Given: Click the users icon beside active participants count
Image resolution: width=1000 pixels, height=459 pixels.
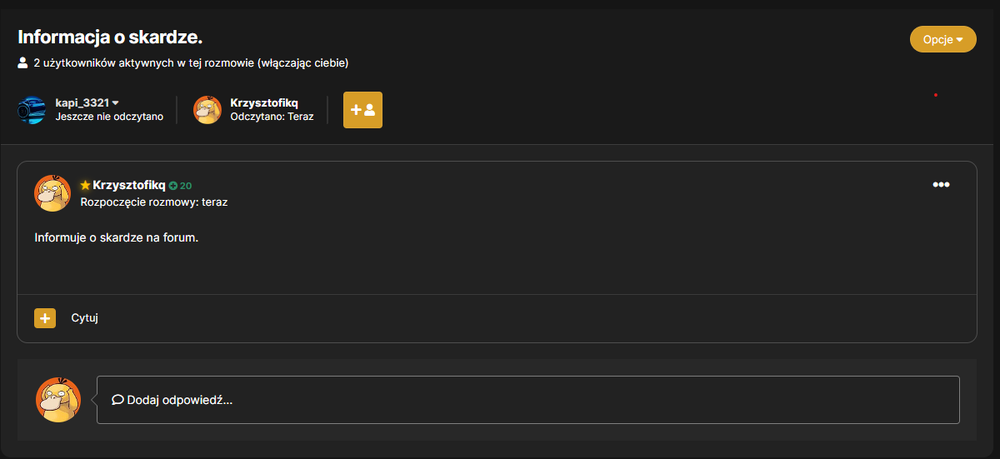Looking at the screenshot, I should pos(23,63).
